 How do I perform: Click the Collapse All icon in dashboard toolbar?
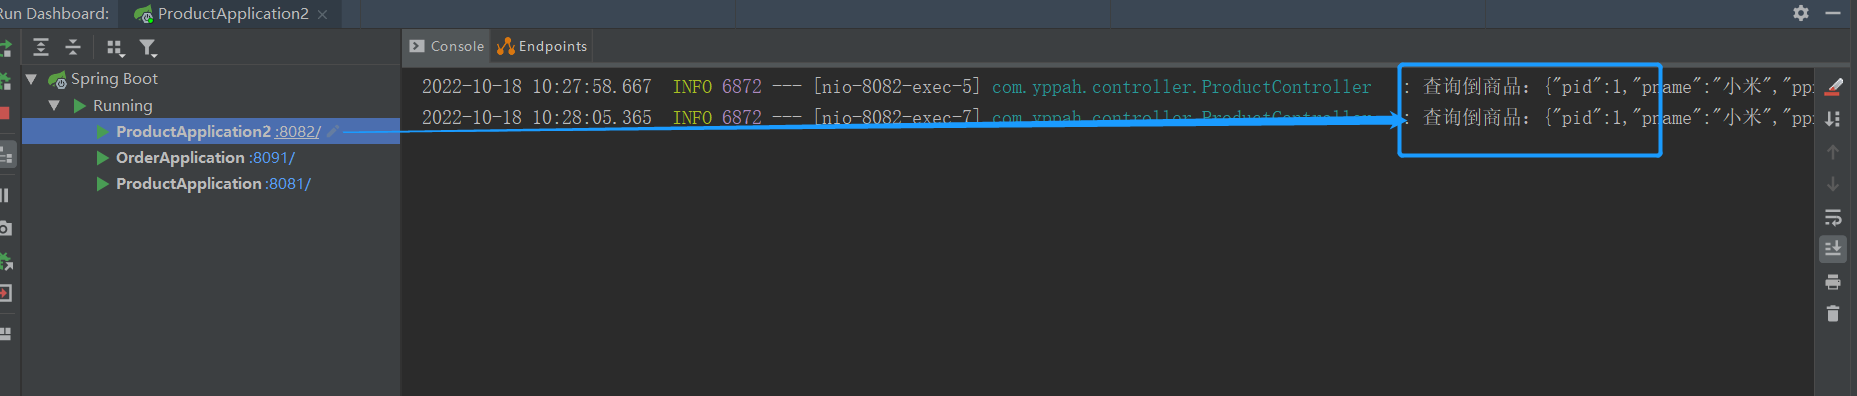coord(73,47)
